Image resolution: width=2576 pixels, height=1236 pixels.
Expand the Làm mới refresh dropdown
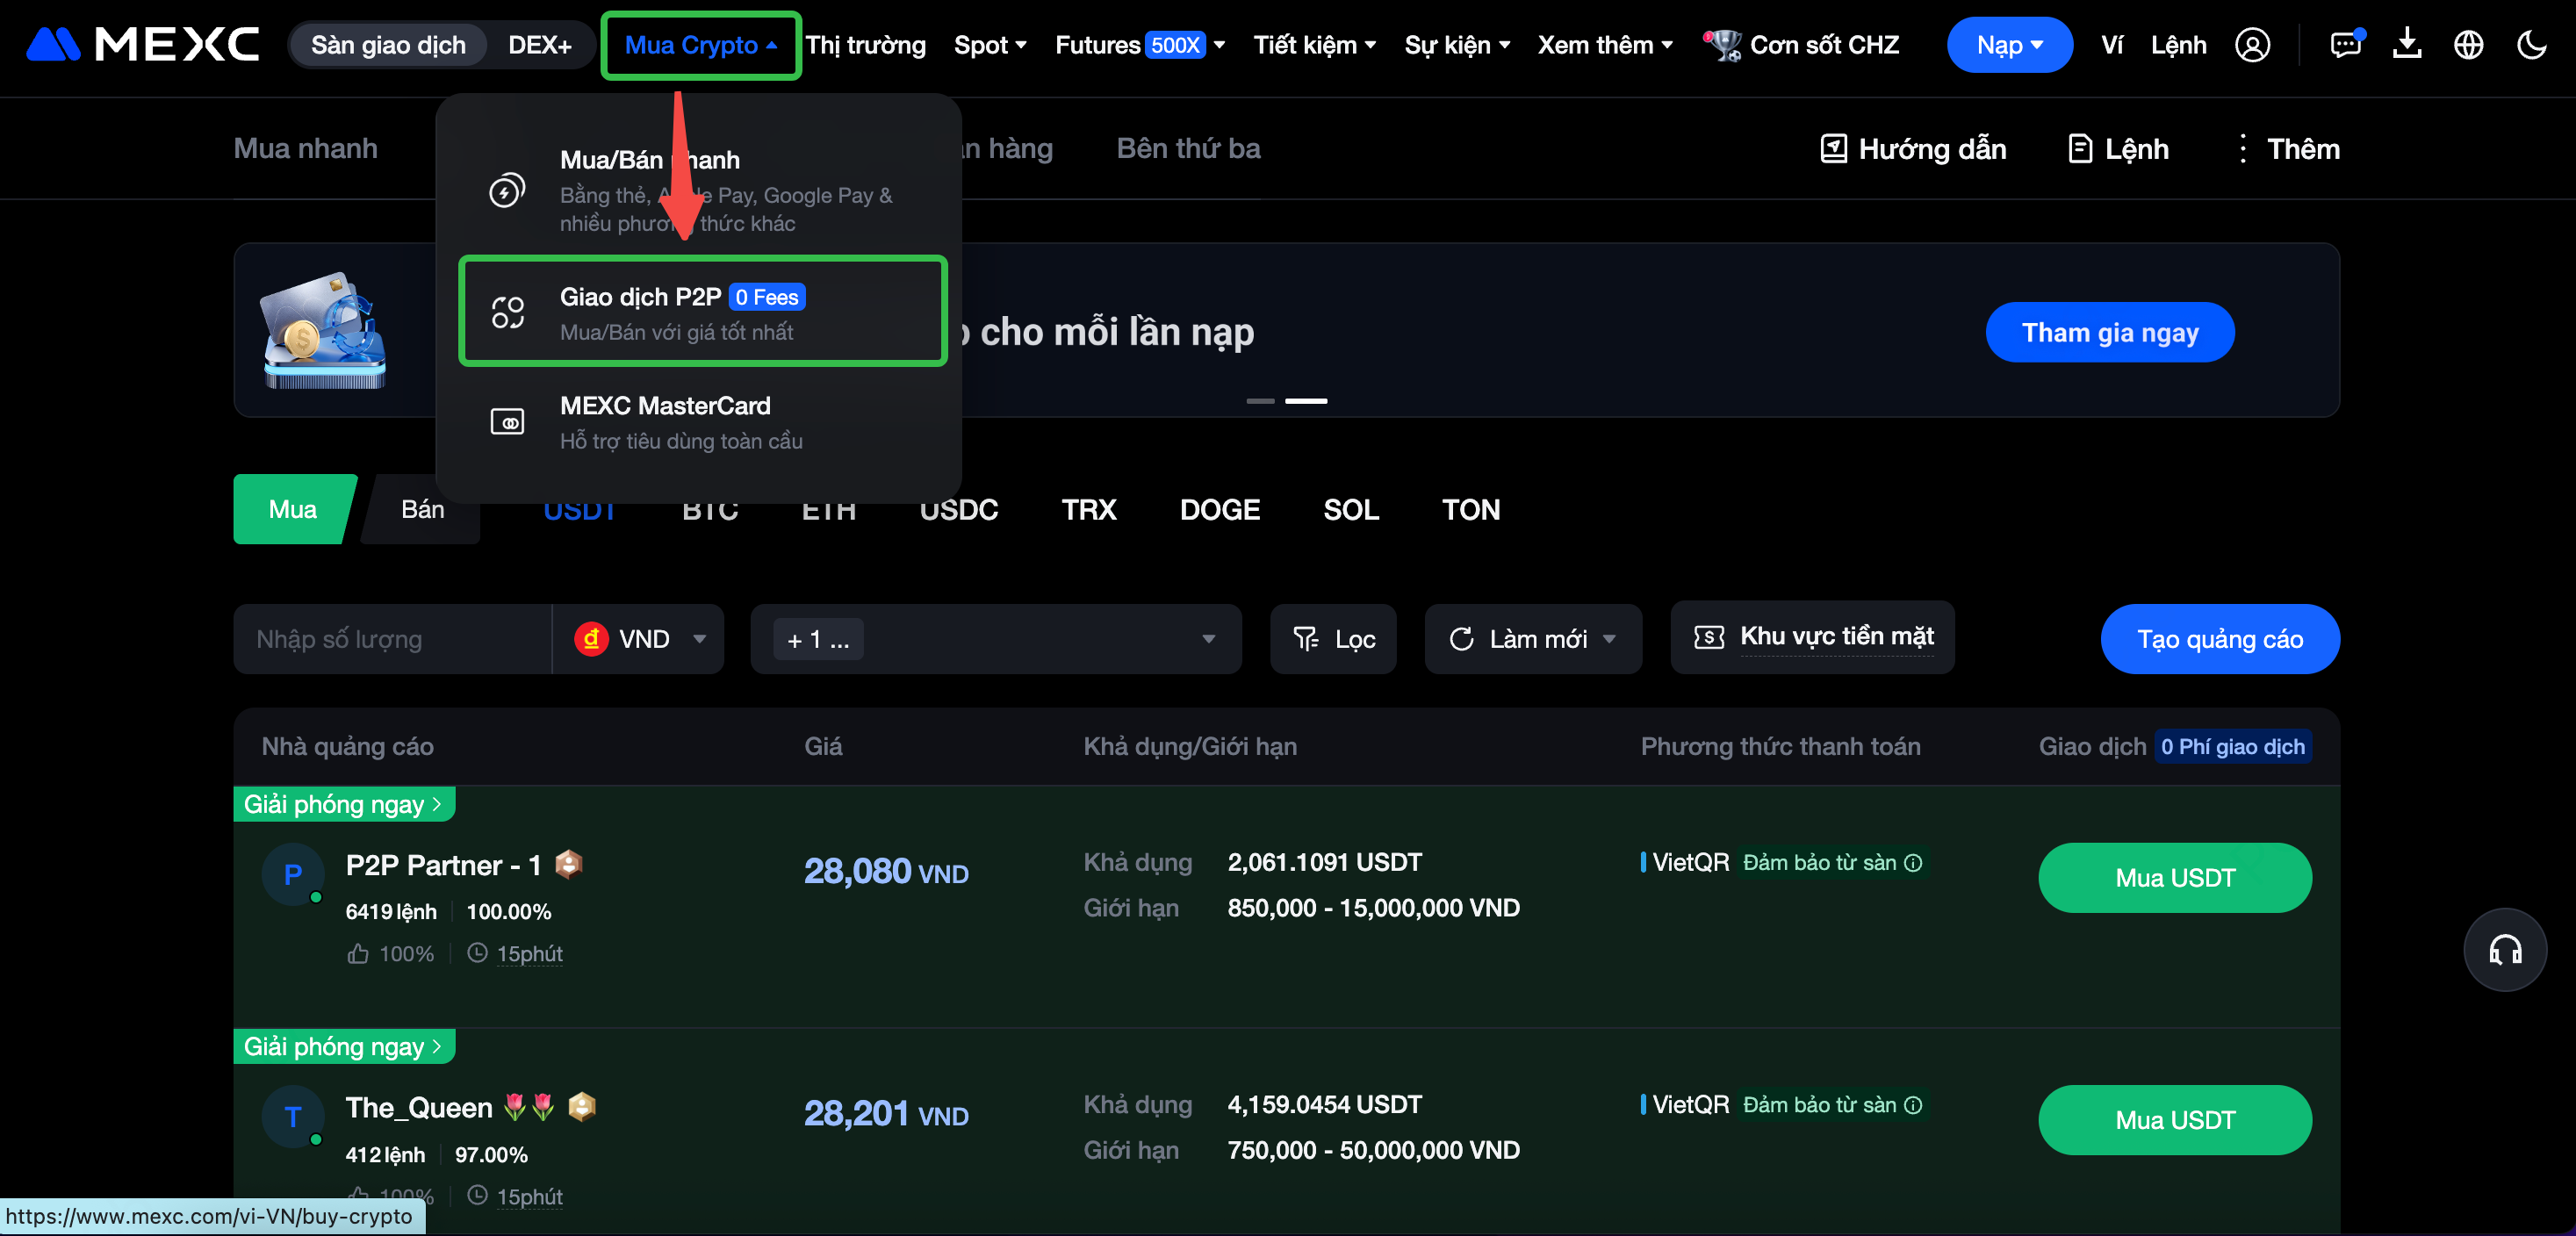[1609, 639]
